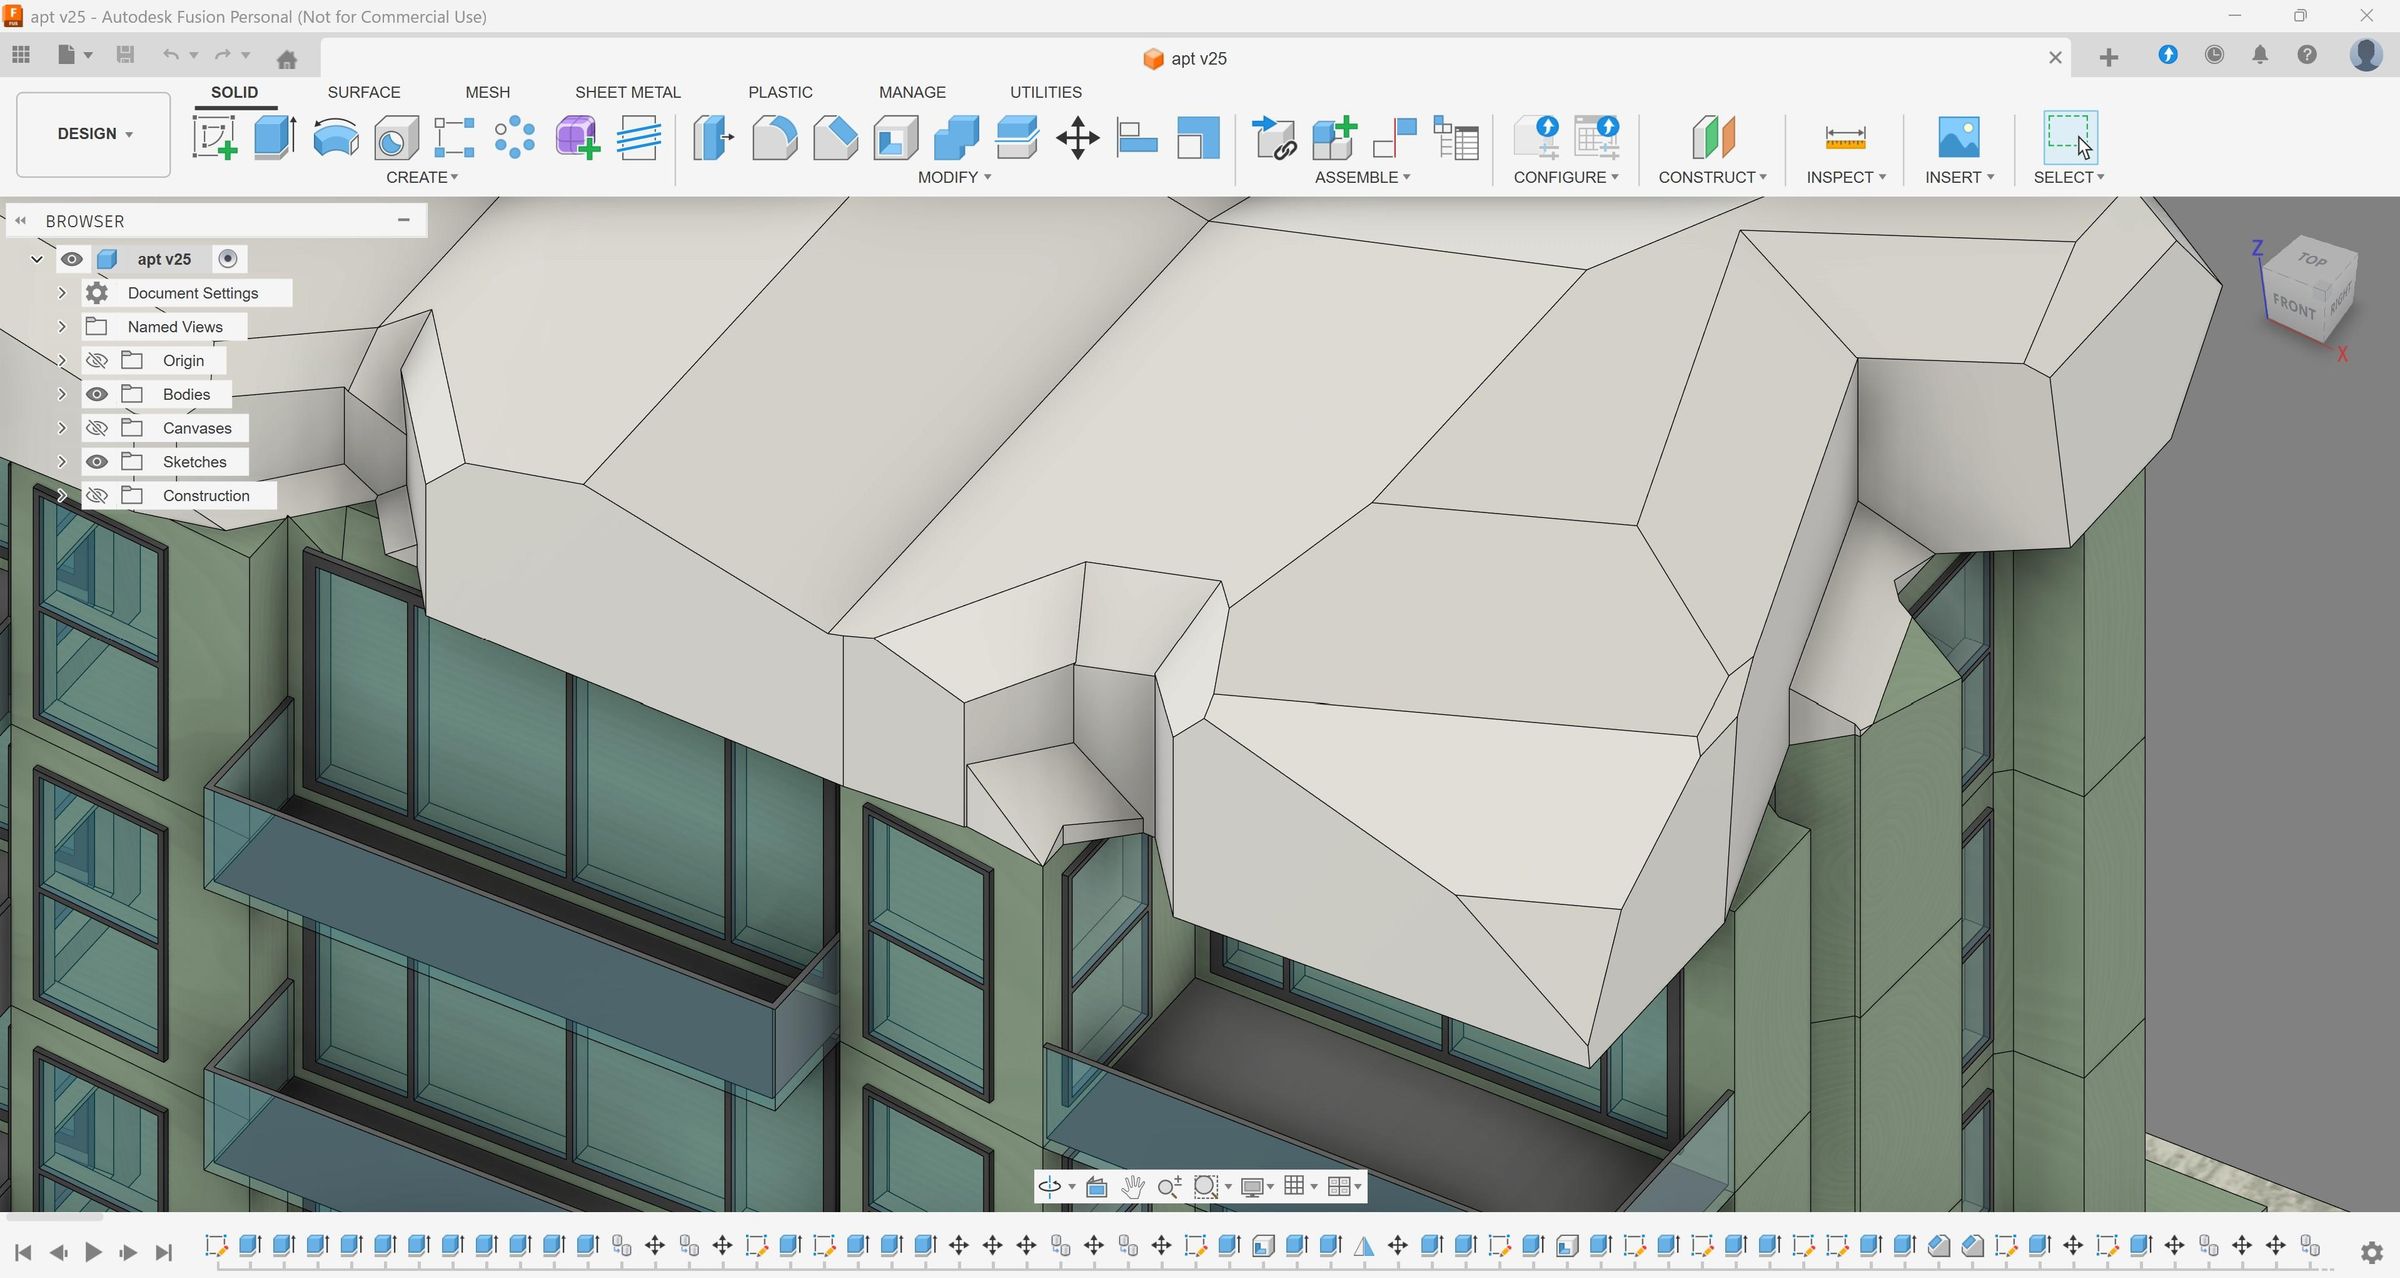Select the Shell tool icon

click(896, 137)
